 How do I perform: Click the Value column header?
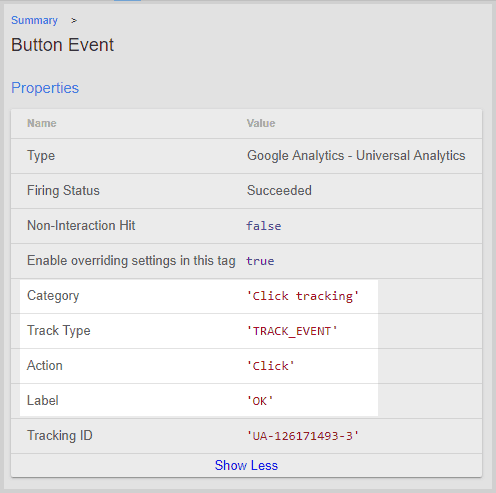[261, 123]
